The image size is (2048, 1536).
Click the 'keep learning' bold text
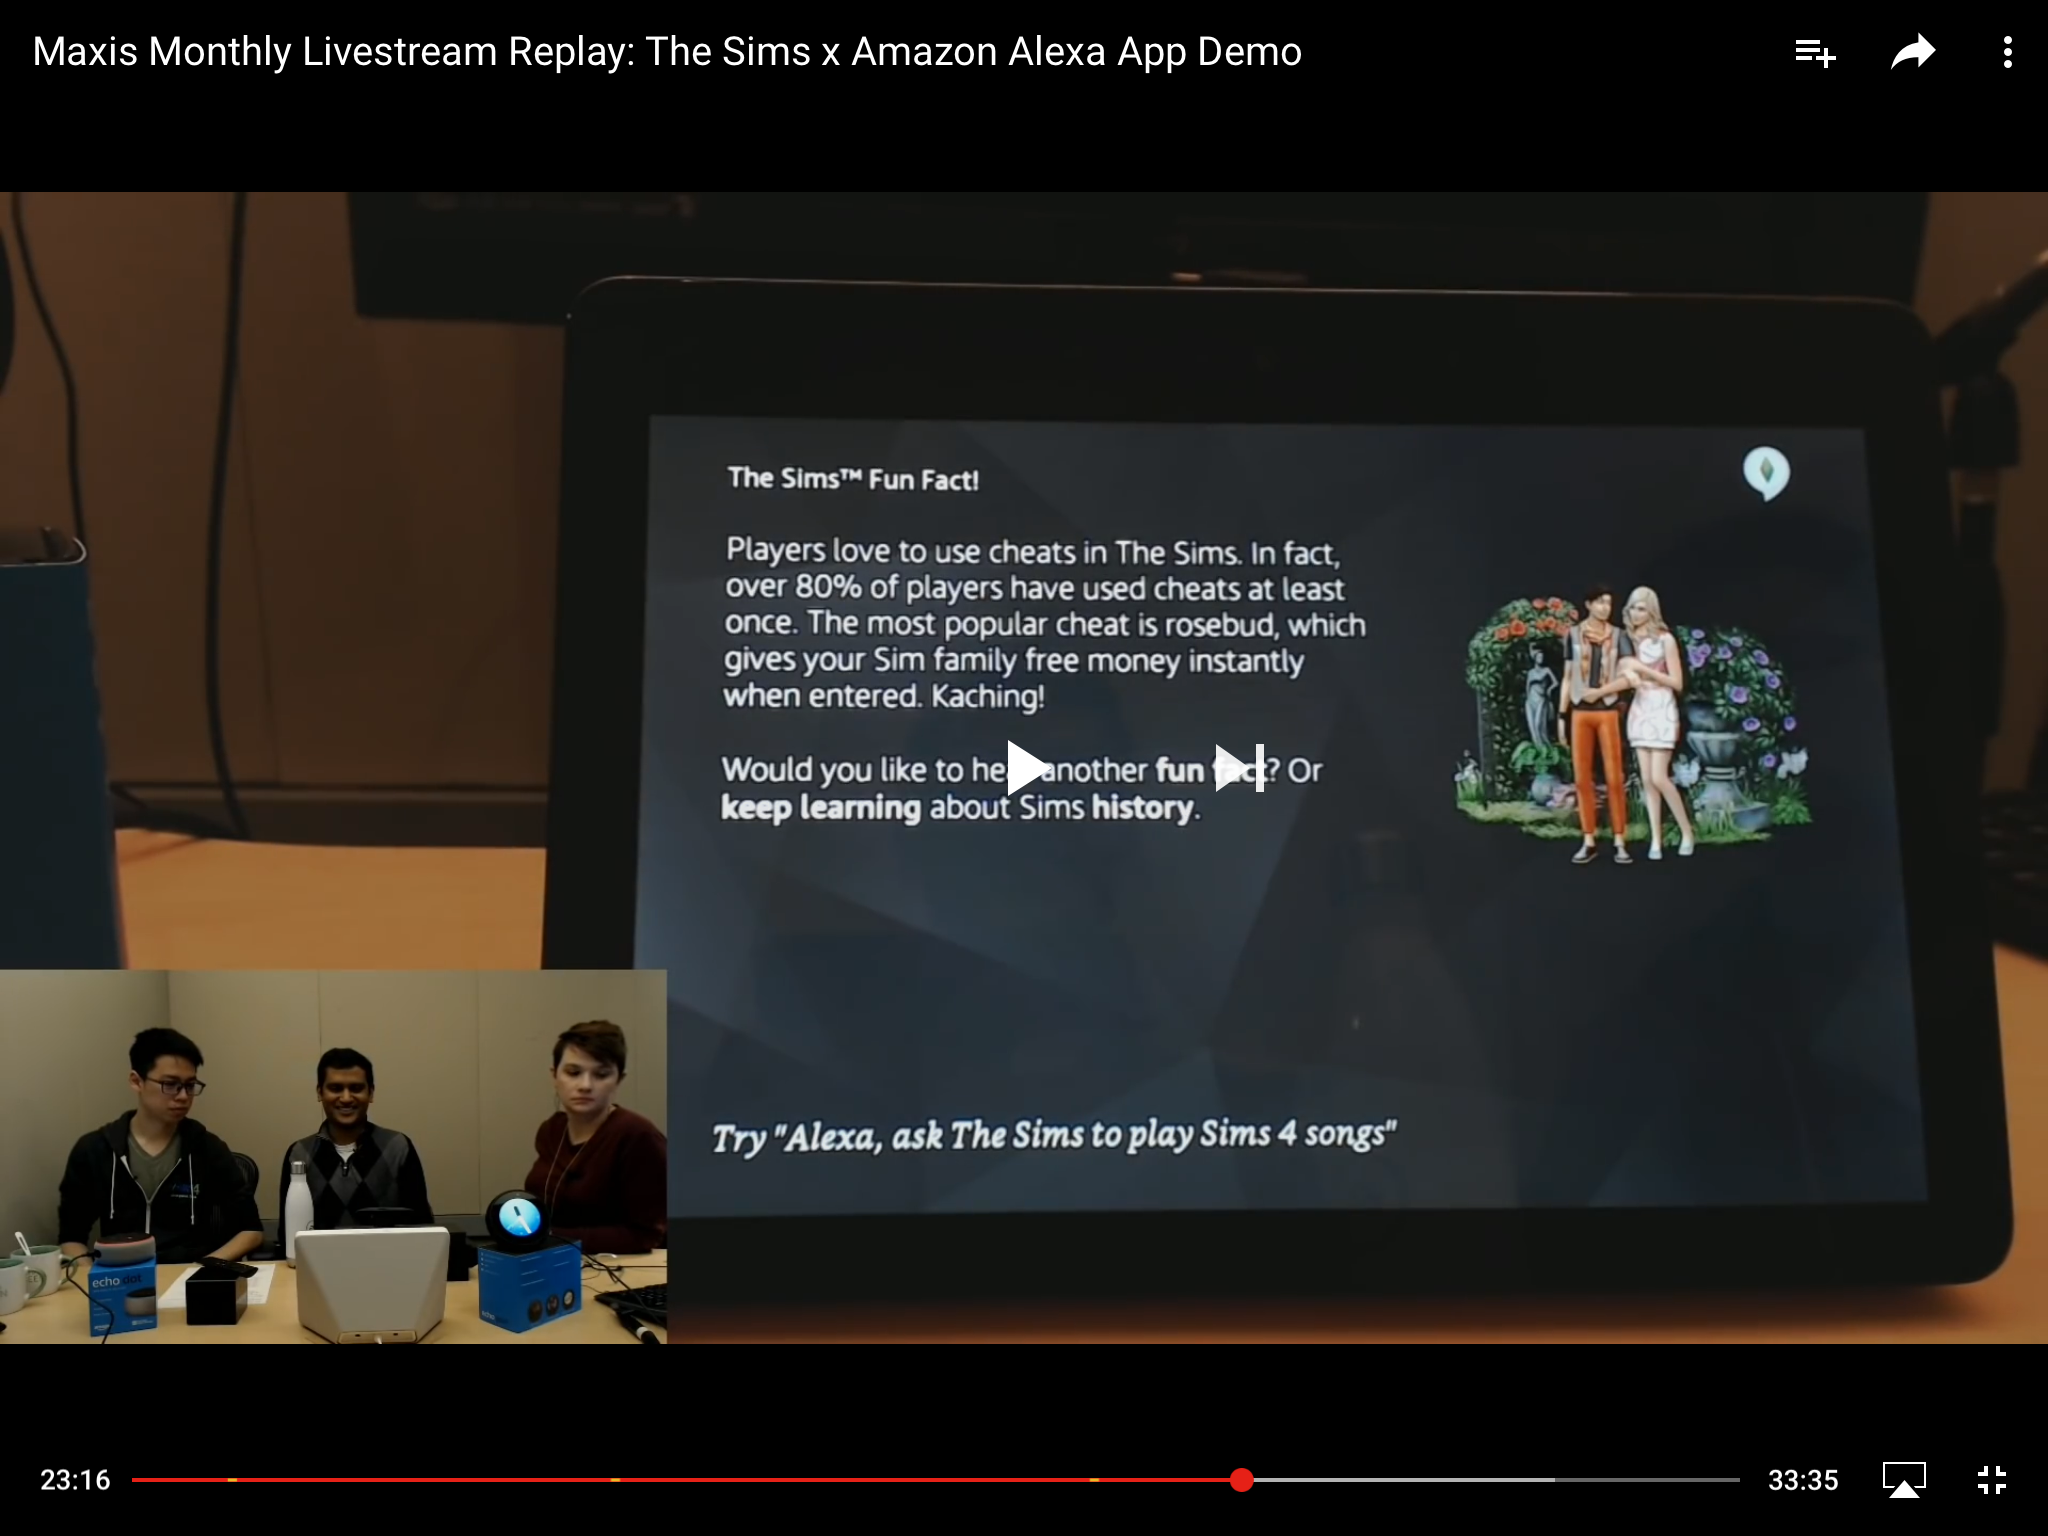(x=820, y=807)
